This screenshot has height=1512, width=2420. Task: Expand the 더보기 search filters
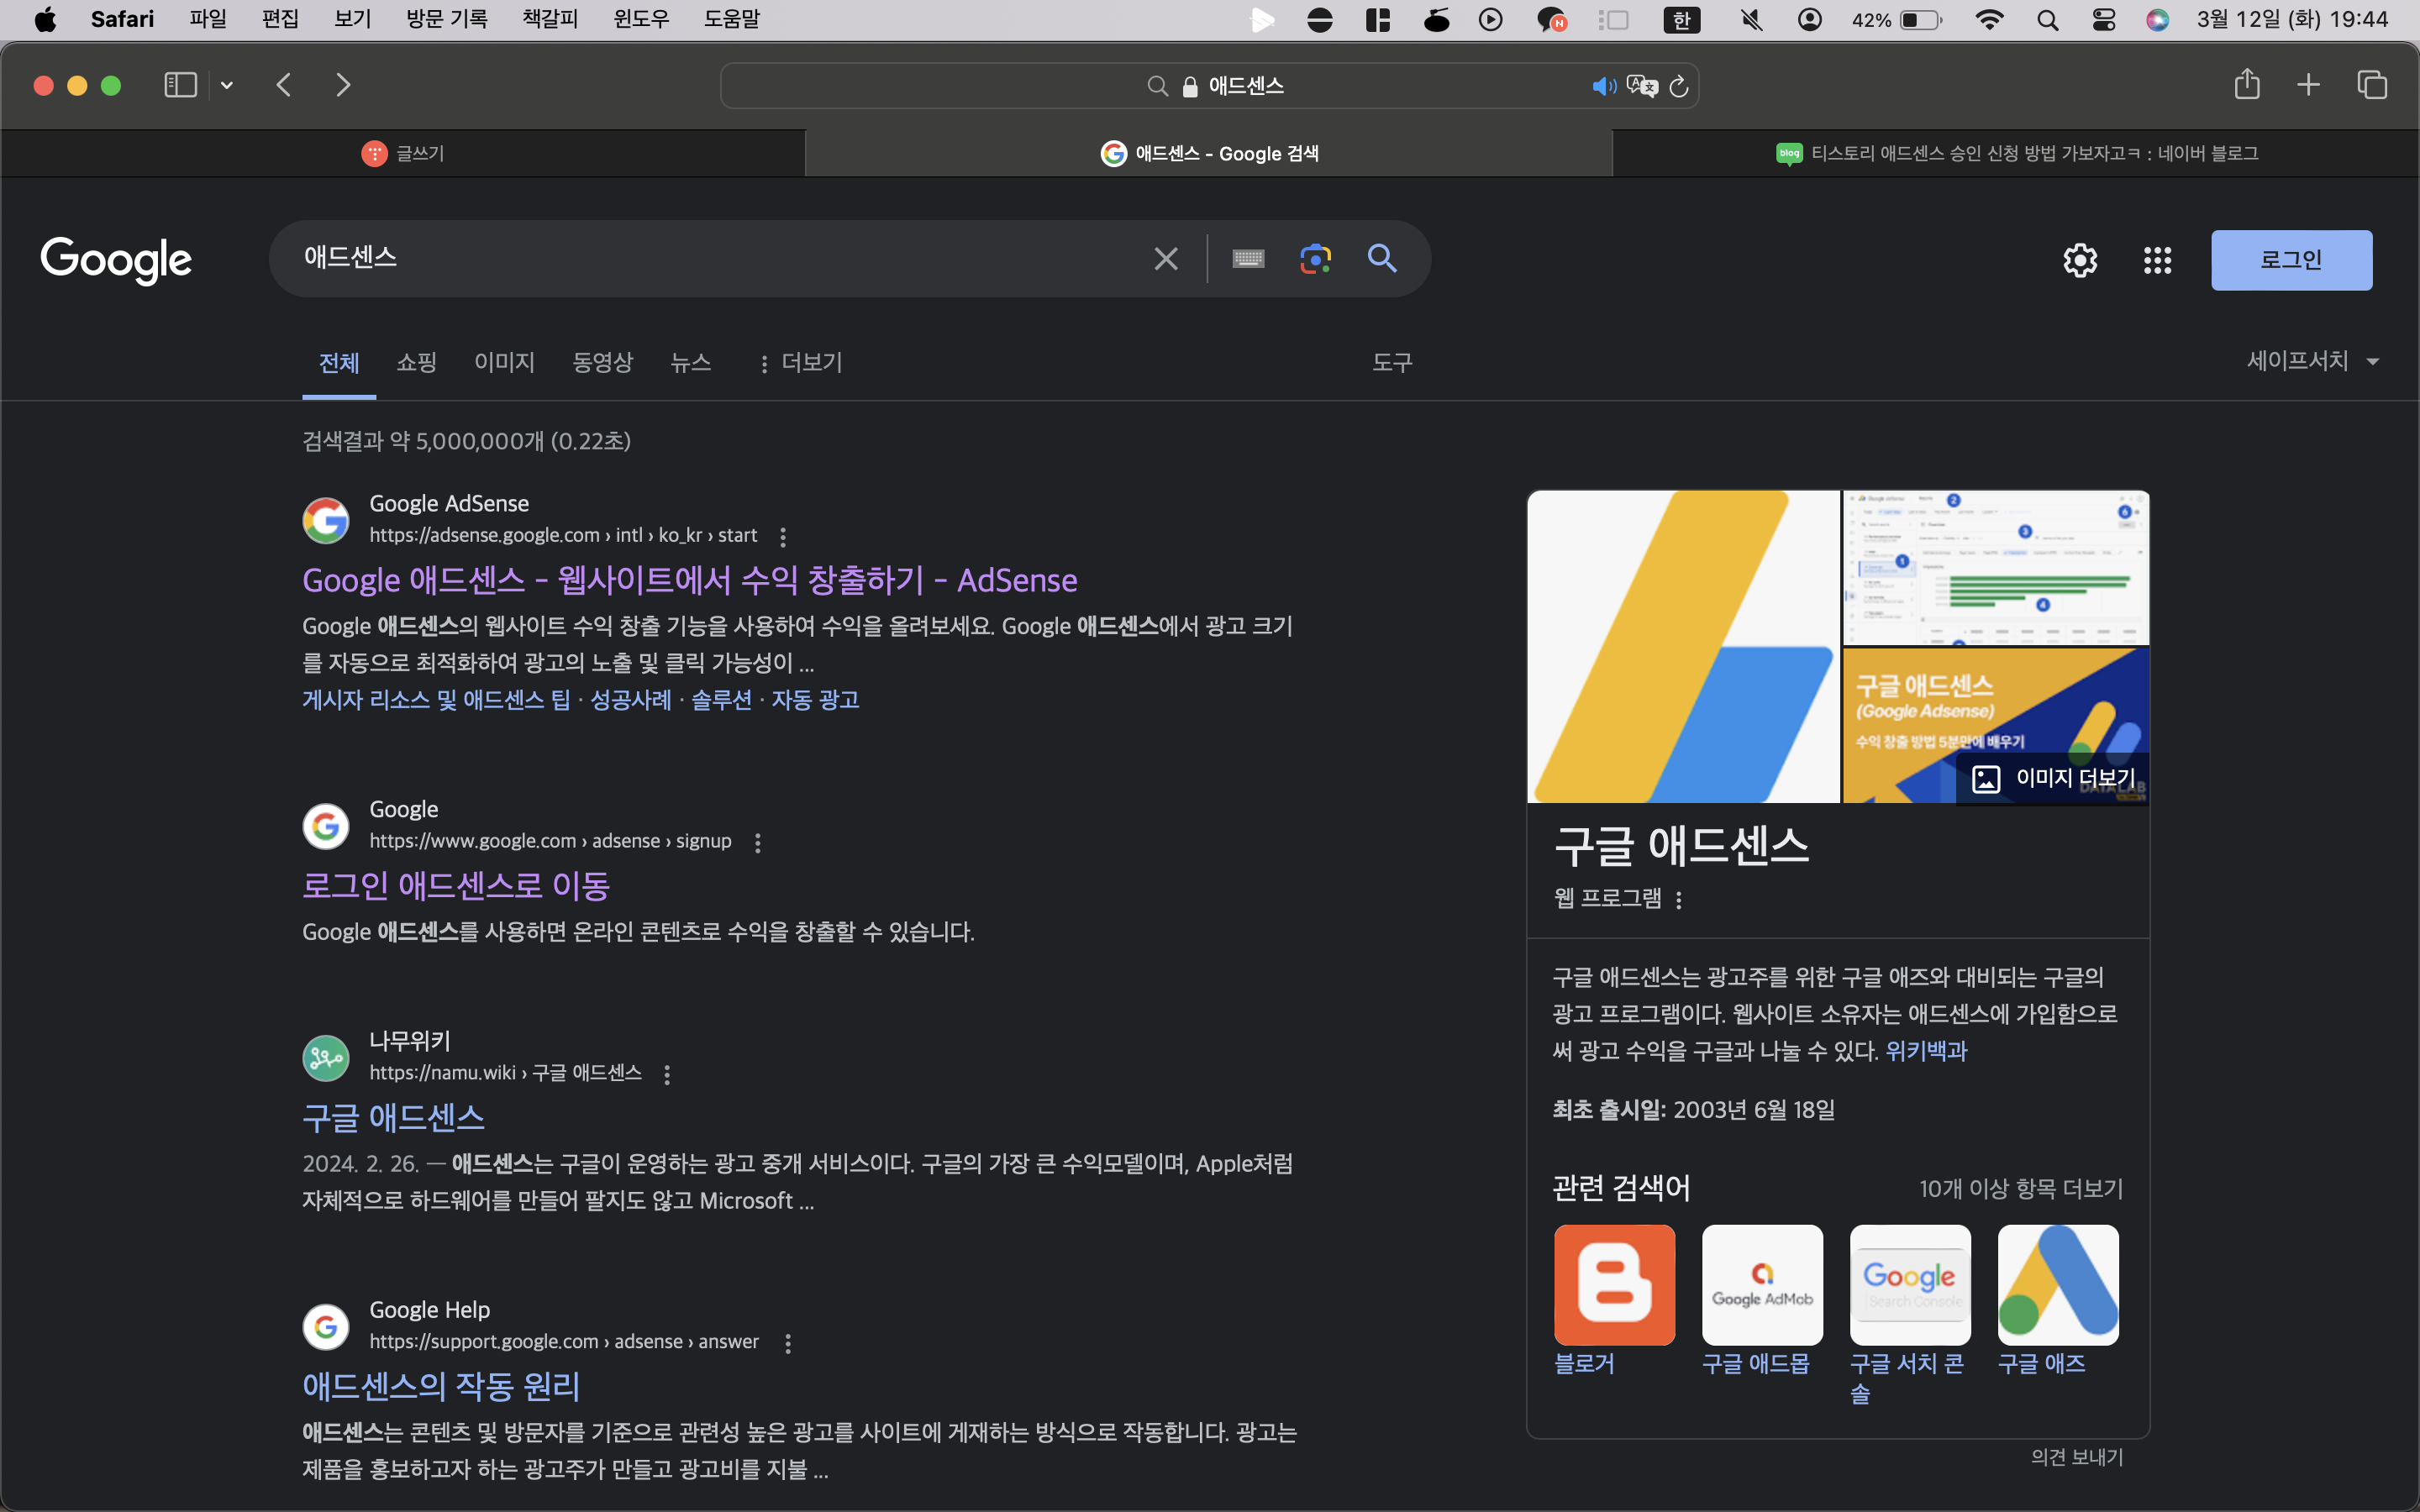click(800, 363)
